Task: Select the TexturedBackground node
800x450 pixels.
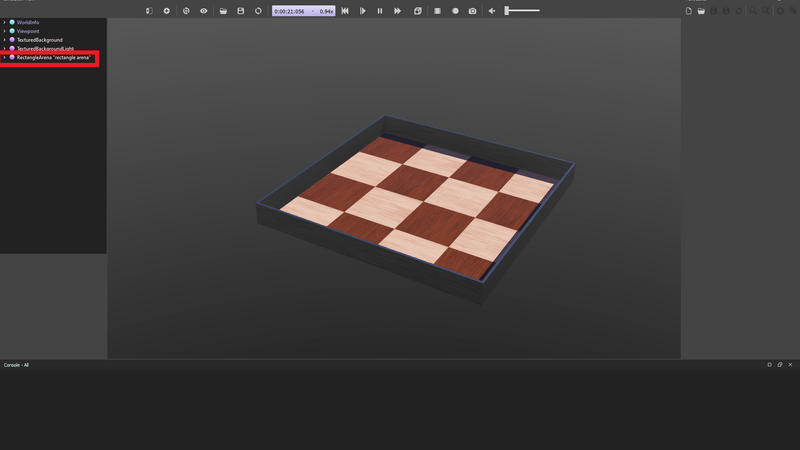Action: [x=39, y=40]
